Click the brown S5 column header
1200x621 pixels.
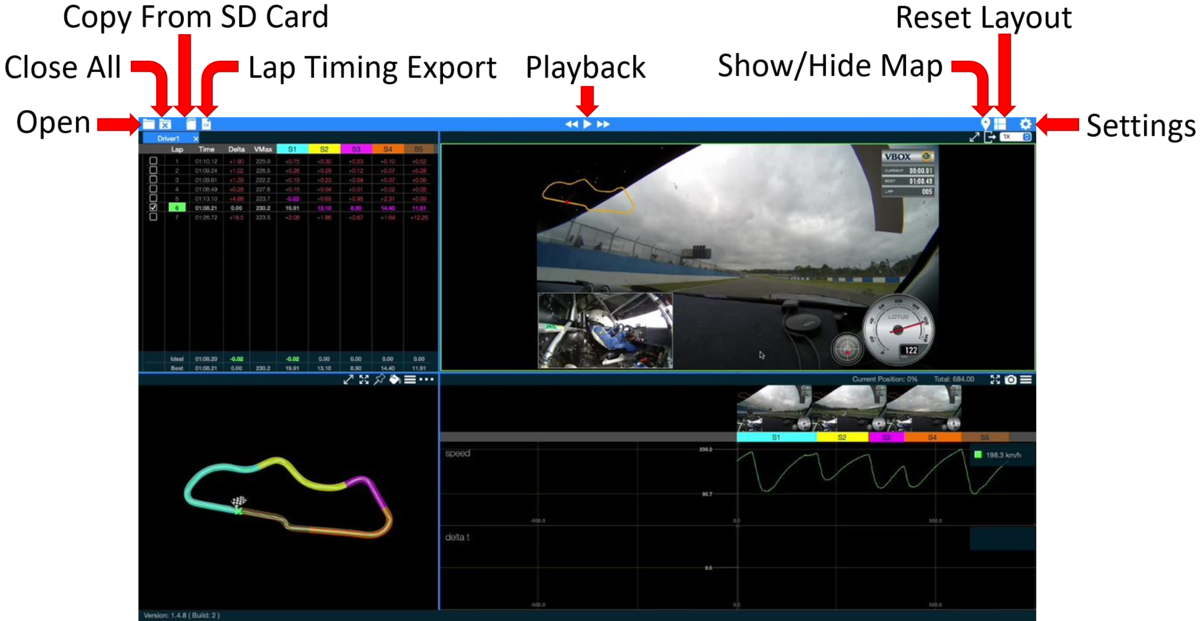420,149
